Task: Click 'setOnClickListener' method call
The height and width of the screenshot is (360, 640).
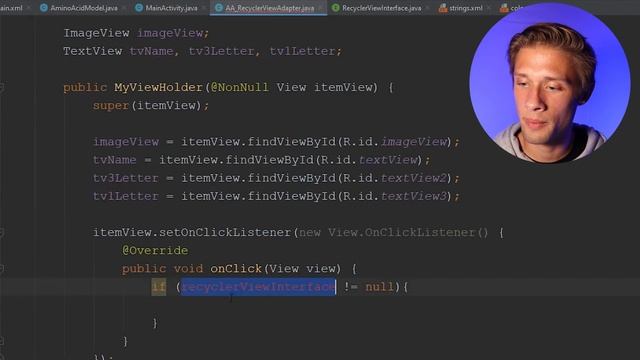Action: pos(225,233)
